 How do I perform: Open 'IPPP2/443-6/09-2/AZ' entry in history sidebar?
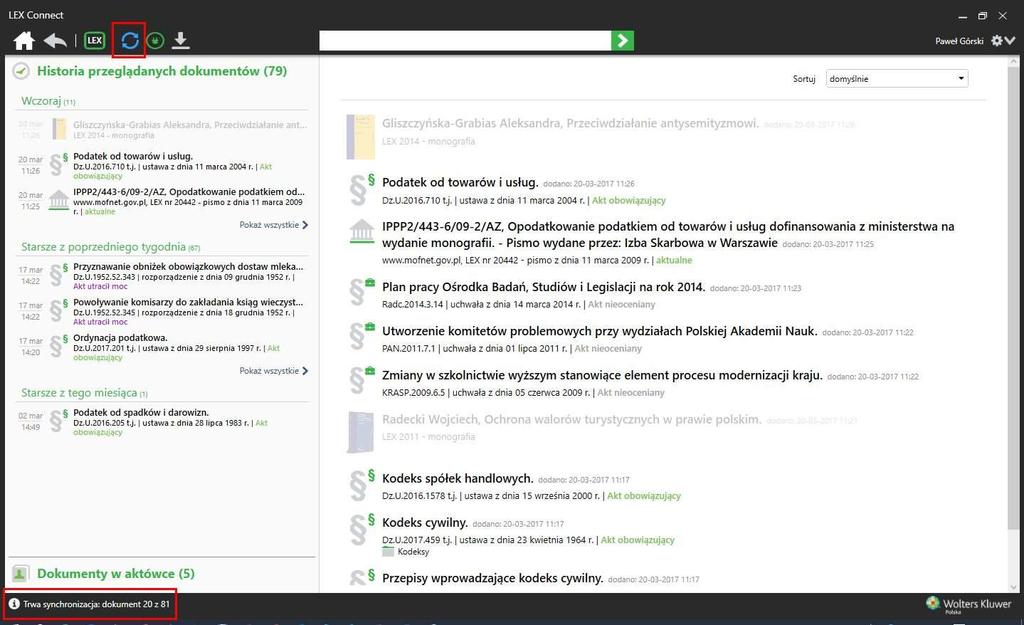189,192
